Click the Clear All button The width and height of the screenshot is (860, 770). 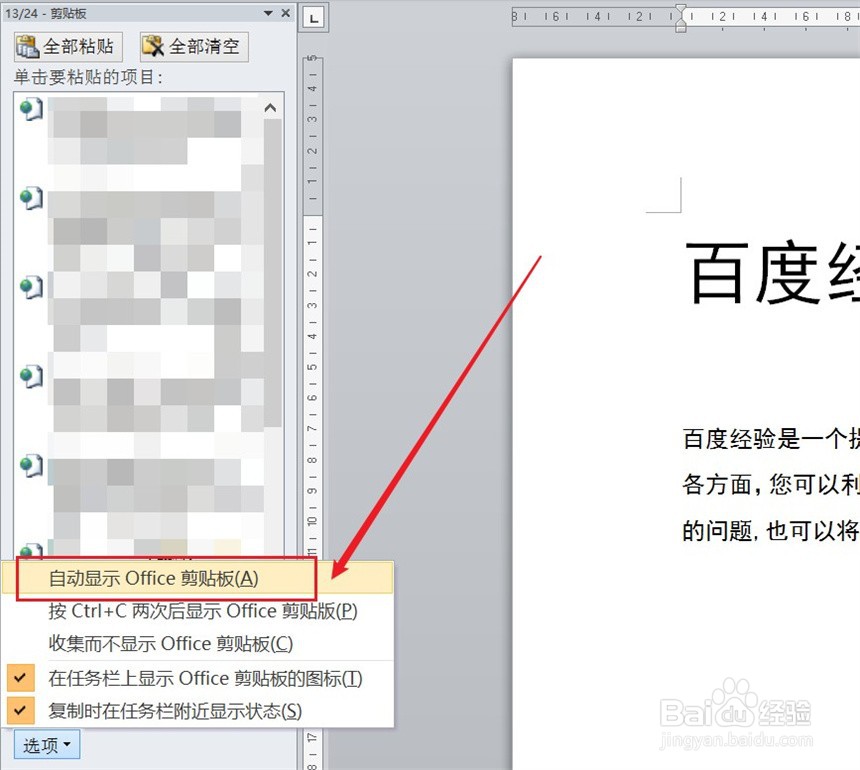tap(195, 47)
